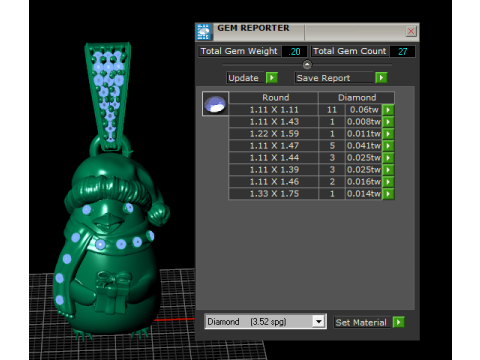Click the Total Gem Count value 27
Image resolution: width=480 pixels, height=360 pixels.
[x=403, y=51]
